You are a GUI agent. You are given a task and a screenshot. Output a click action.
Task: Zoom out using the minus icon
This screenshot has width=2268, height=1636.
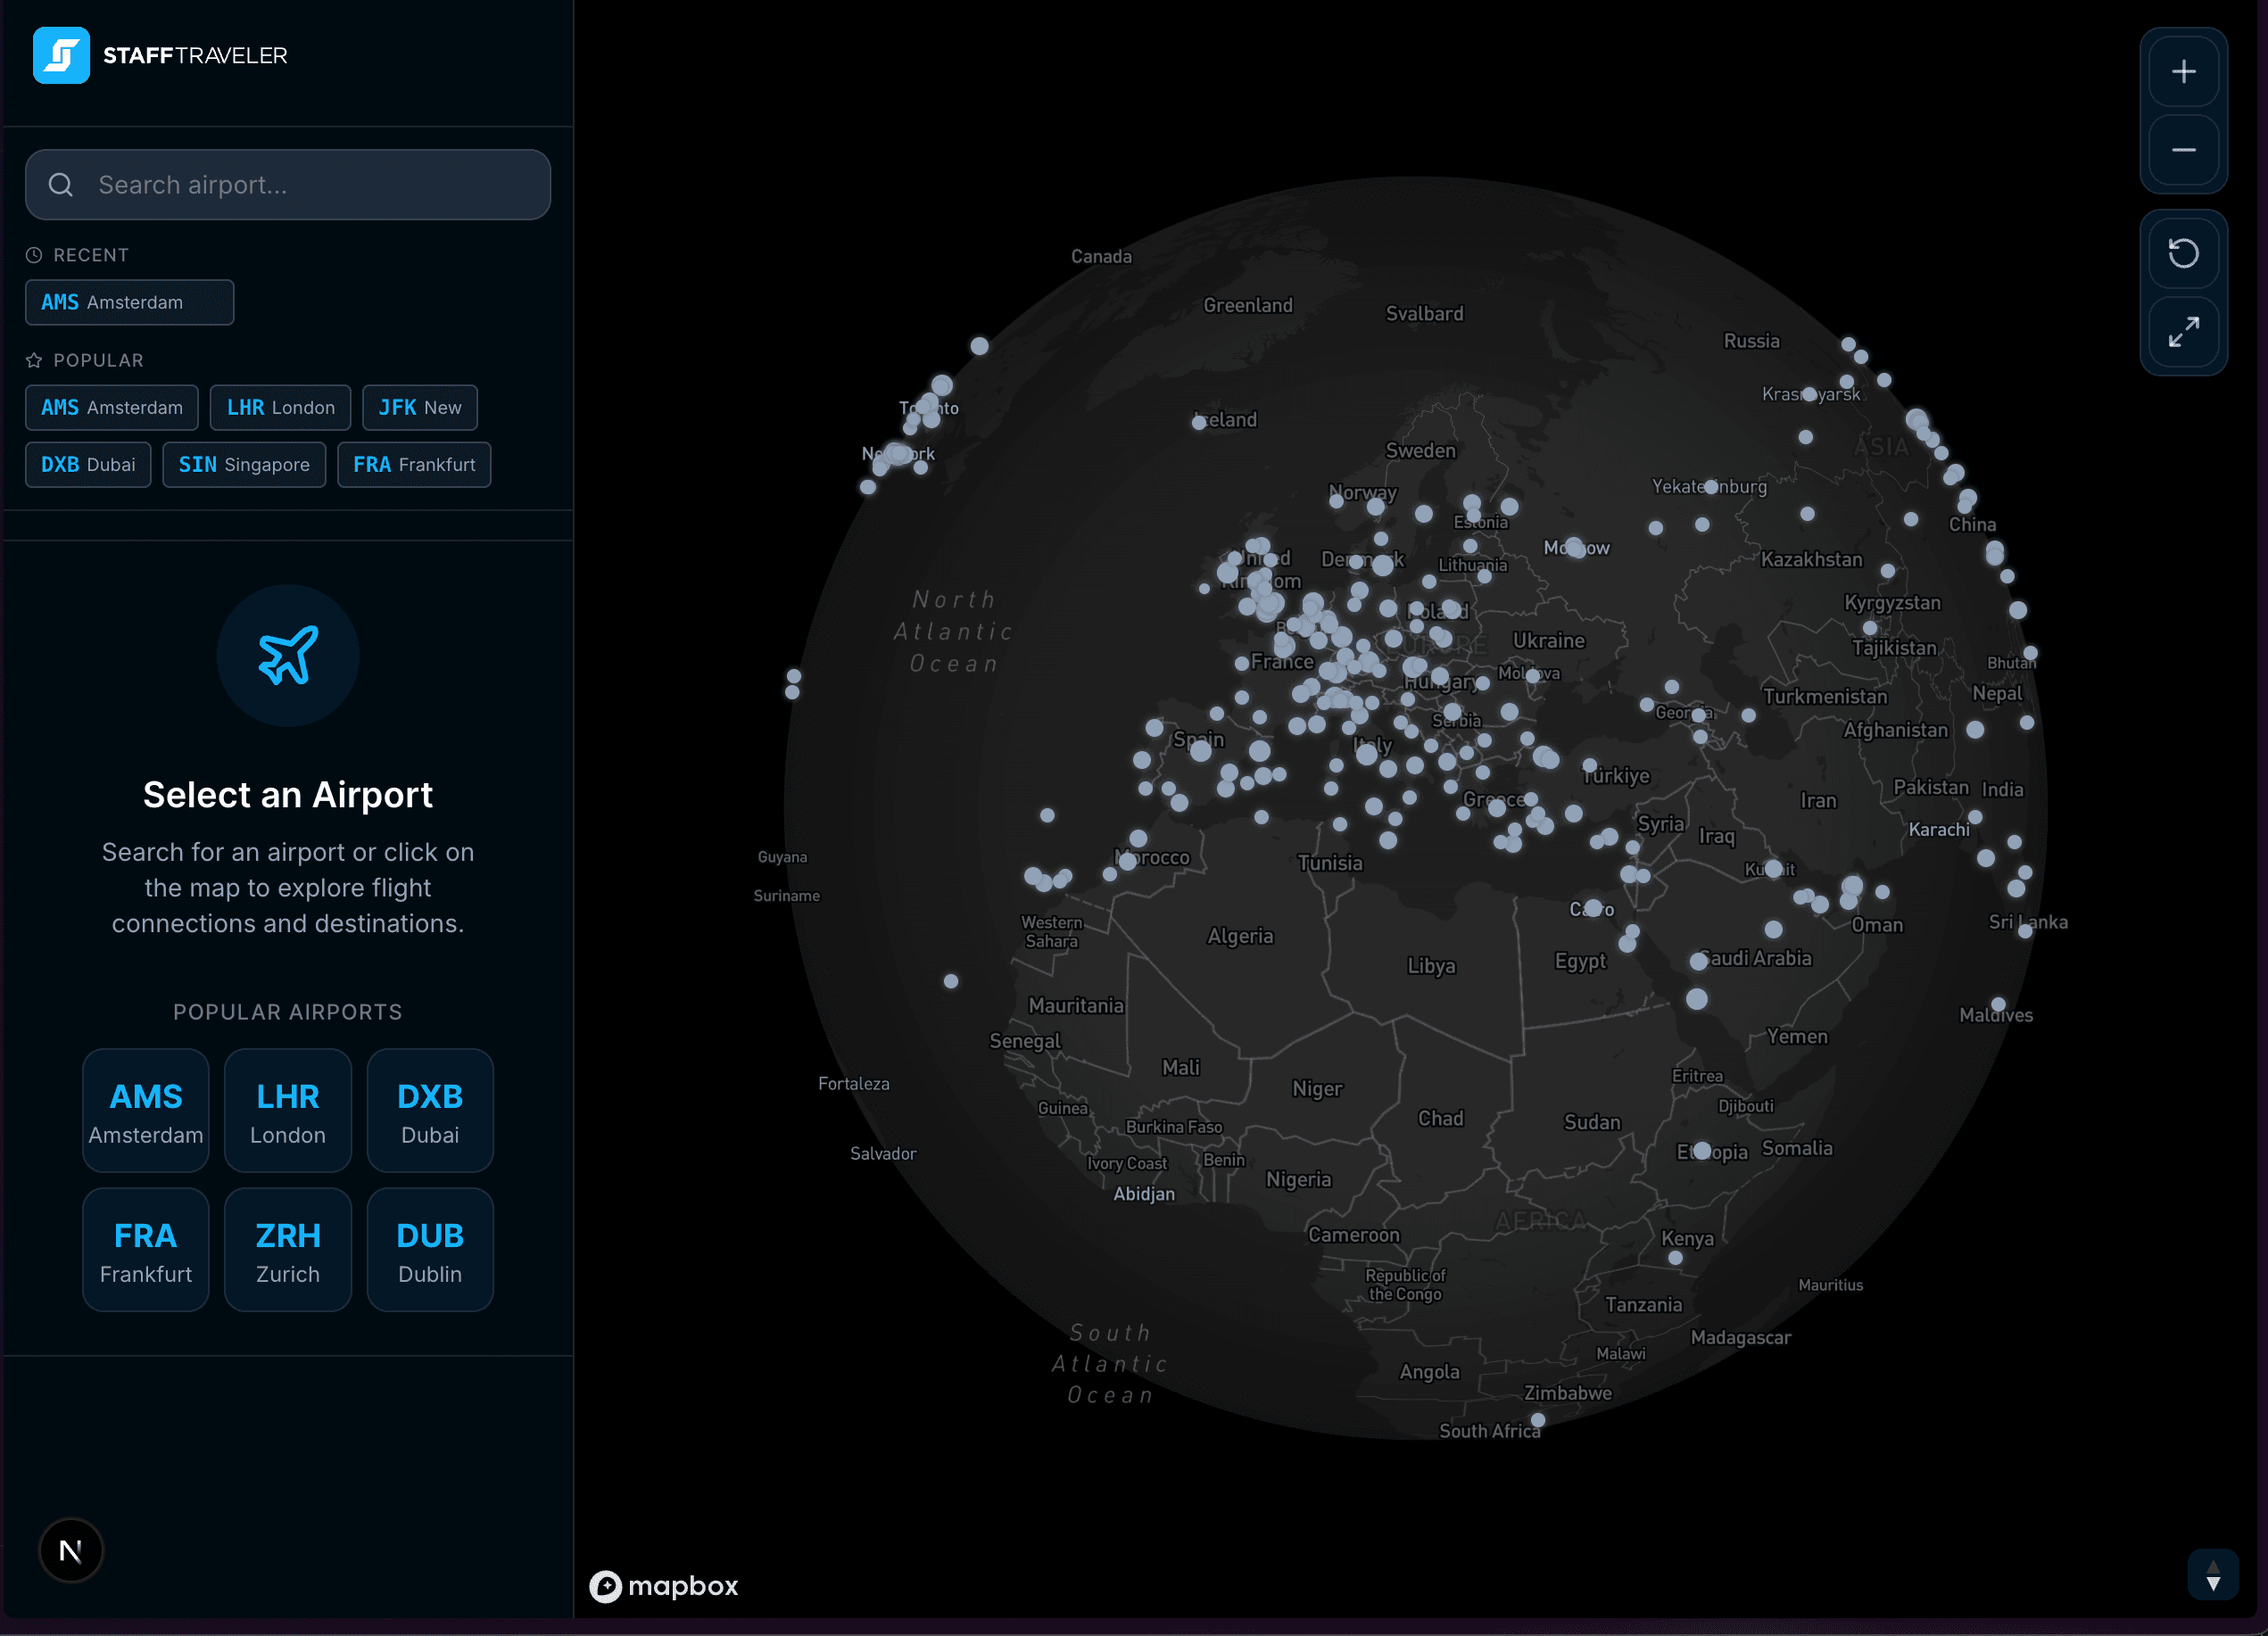(2184, 151)
